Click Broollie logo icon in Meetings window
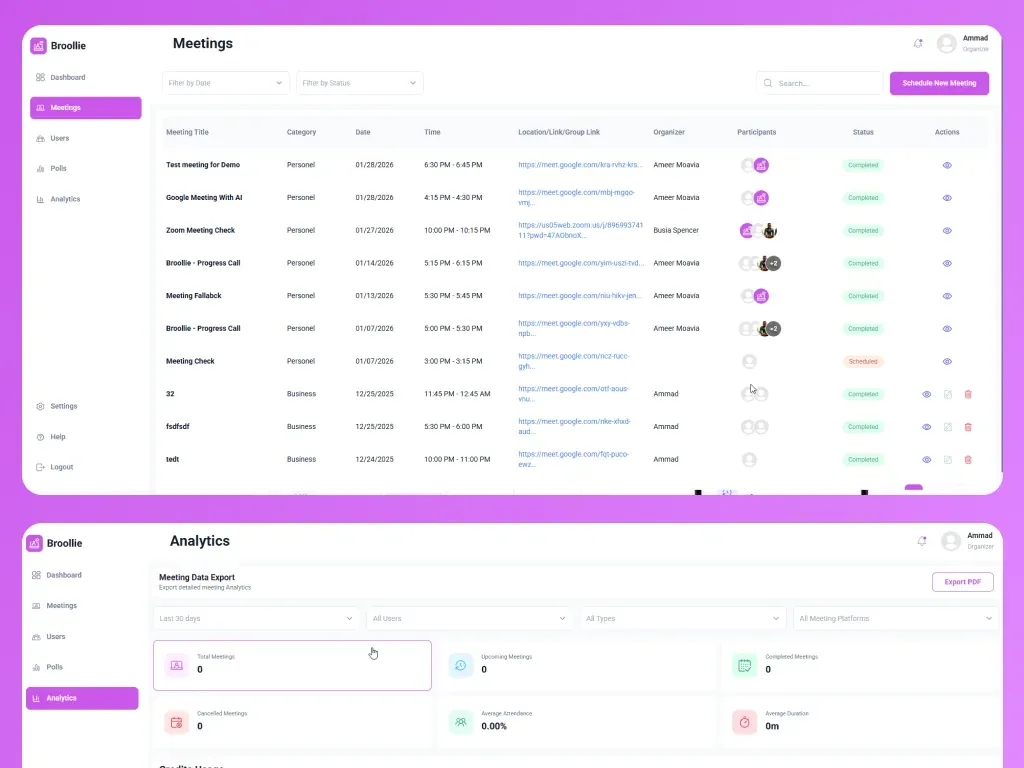This screenshot has width=1024, height=768. pos(39,46)
